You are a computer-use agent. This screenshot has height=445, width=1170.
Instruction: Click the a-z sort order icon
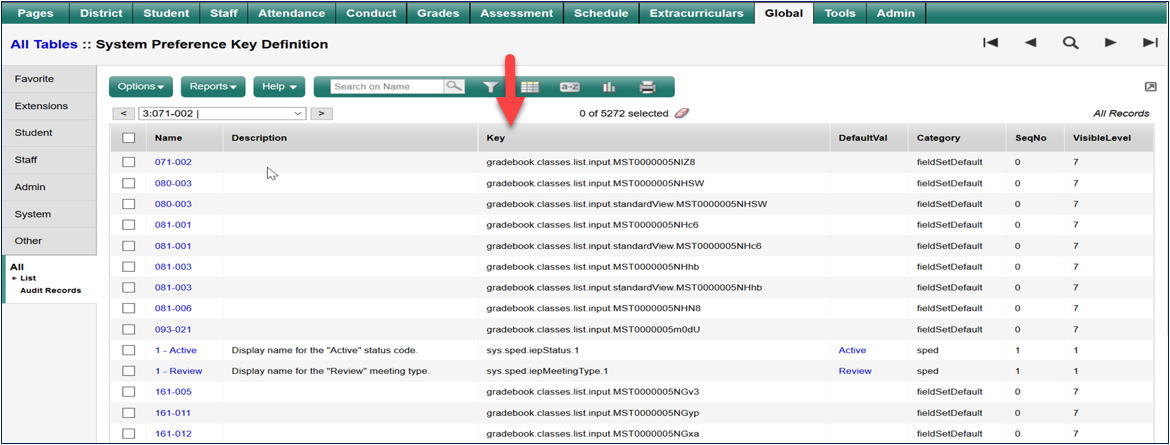click(x=570, y=87)
